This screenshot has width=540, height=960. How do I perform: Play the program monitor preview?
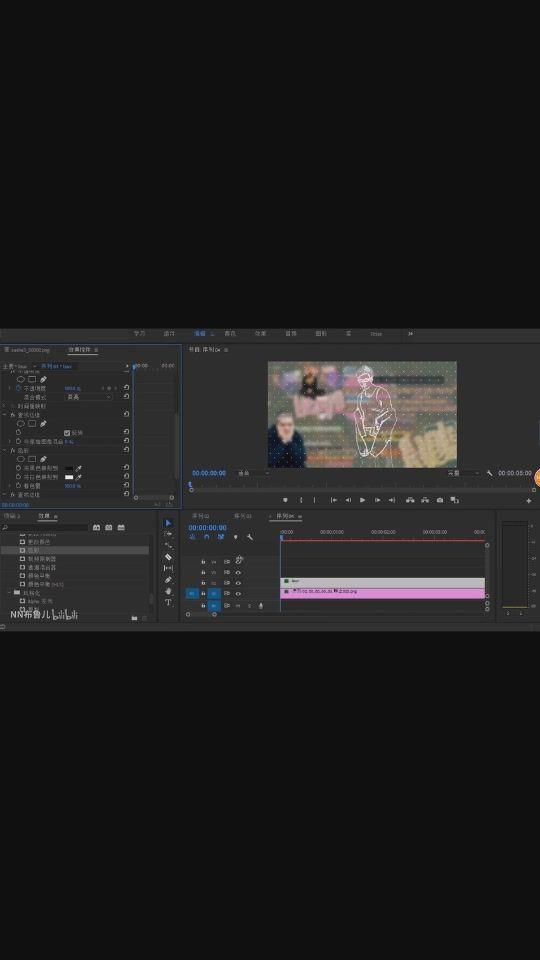point(362,500)
